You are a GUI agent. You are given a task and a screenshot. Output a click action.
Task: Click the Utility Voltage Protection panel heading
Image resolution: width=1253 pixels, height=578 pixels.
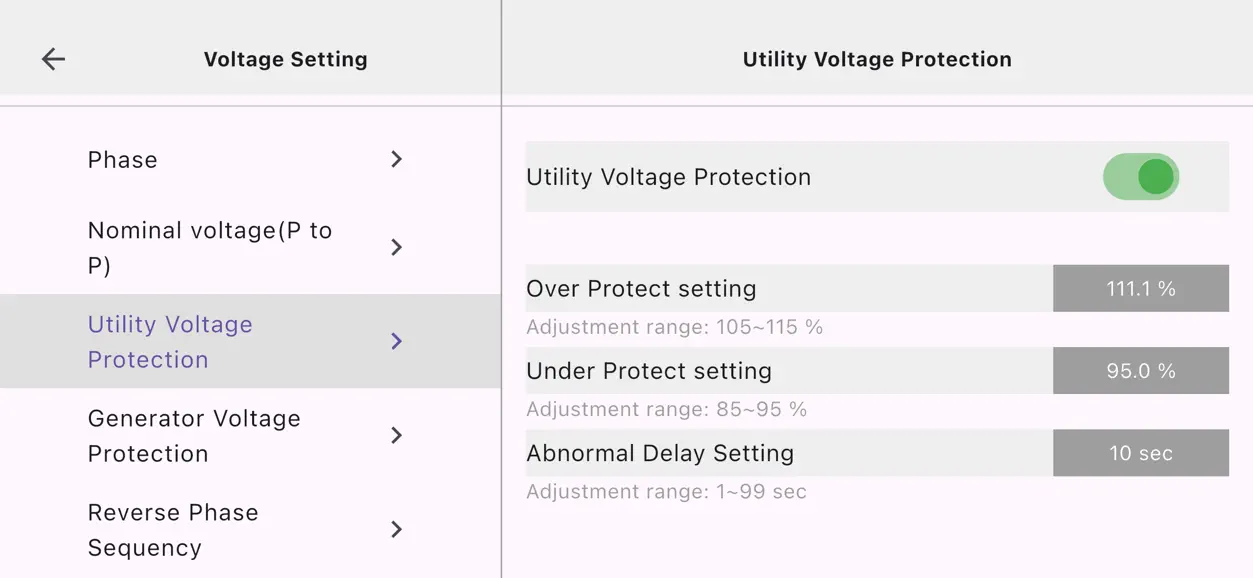(x=877, y=60)
